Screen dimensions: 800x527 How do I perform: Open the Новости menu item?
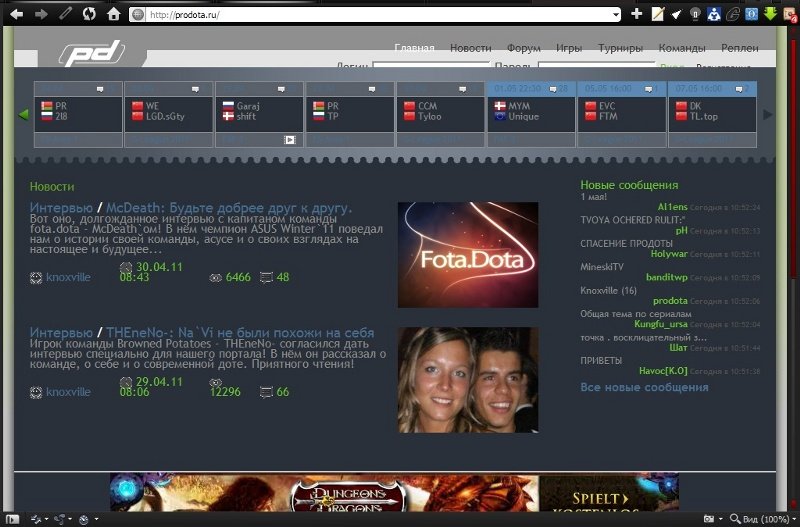pos(470,48)
